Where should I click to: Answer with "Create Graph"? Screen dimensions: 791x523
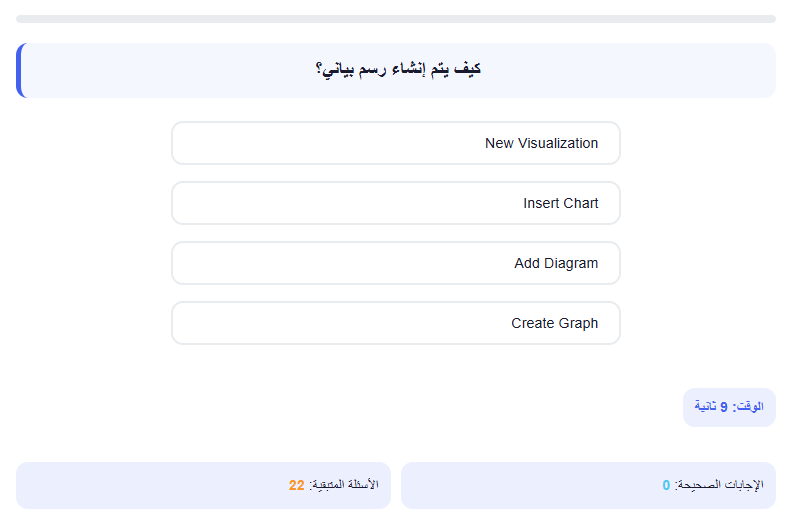click(396, 323)
